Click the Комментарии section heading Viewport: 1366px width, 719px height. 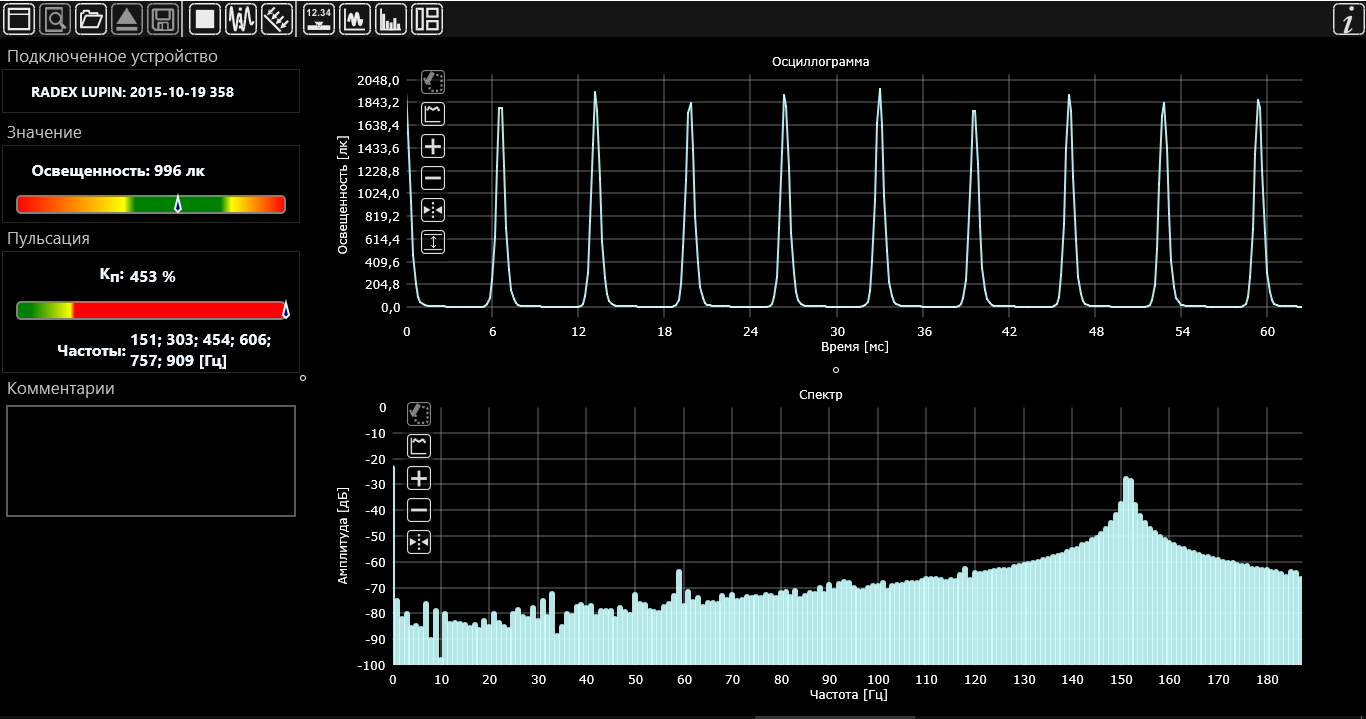(61, 388)
